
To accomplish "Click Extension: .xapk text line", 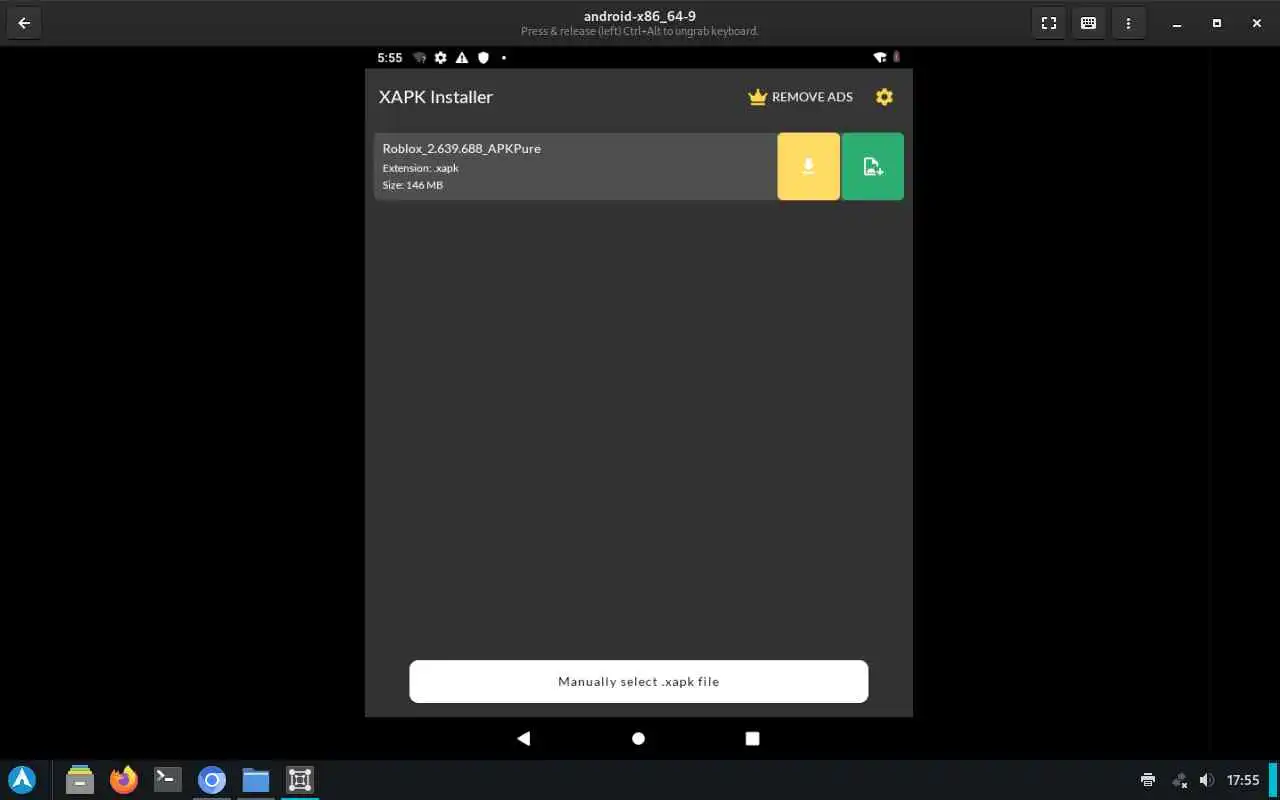I will (x=420, y=168).
